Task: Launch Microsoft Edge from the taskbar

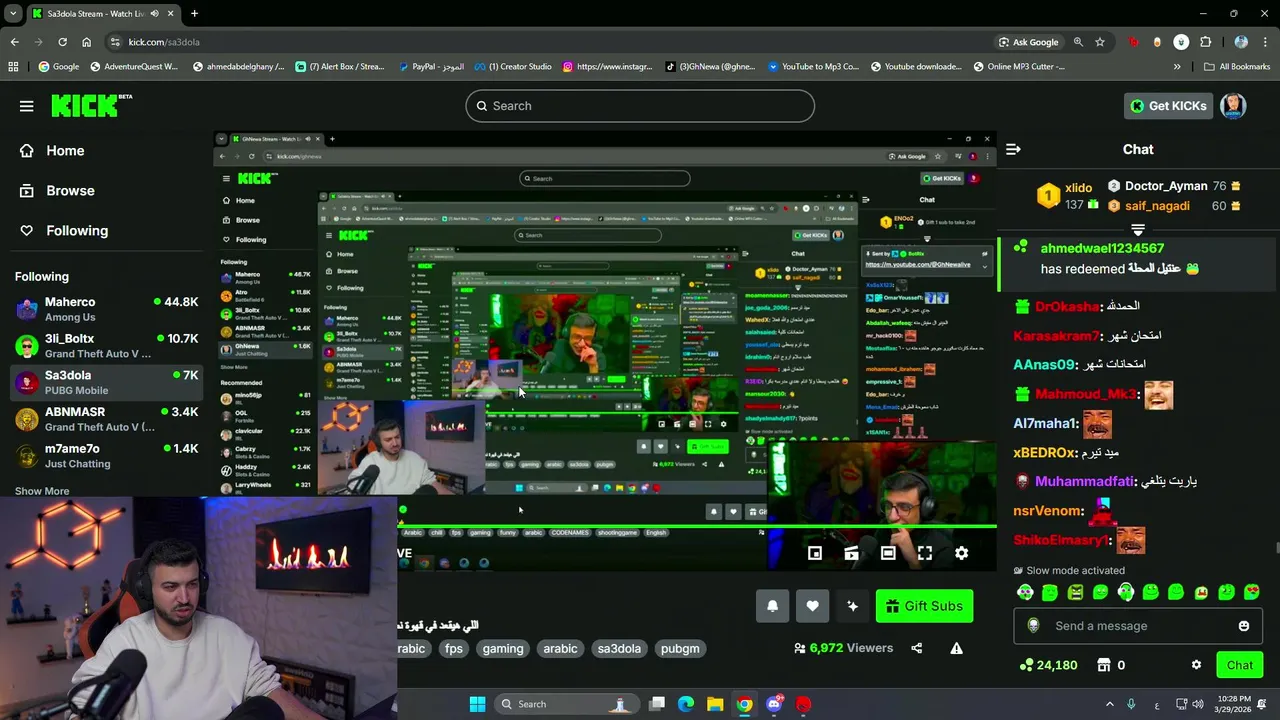Action: (x=686, y=704)
